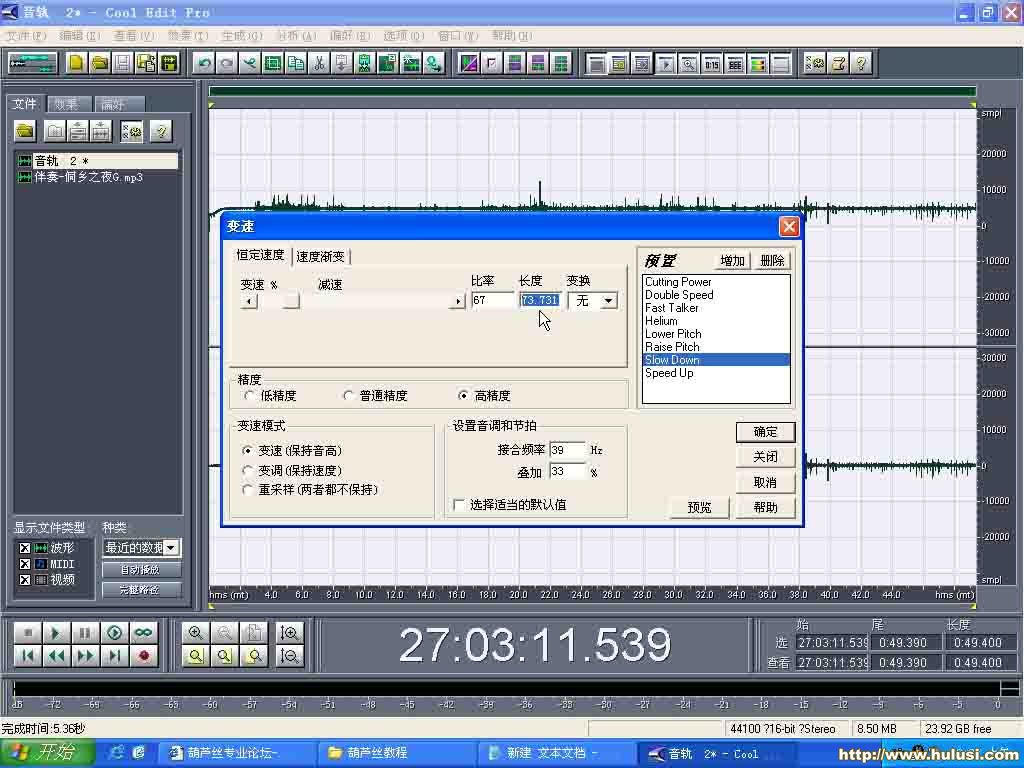Click the Copy icon in the toolbar
1024x768 pixels.
[x=296, y=63]
